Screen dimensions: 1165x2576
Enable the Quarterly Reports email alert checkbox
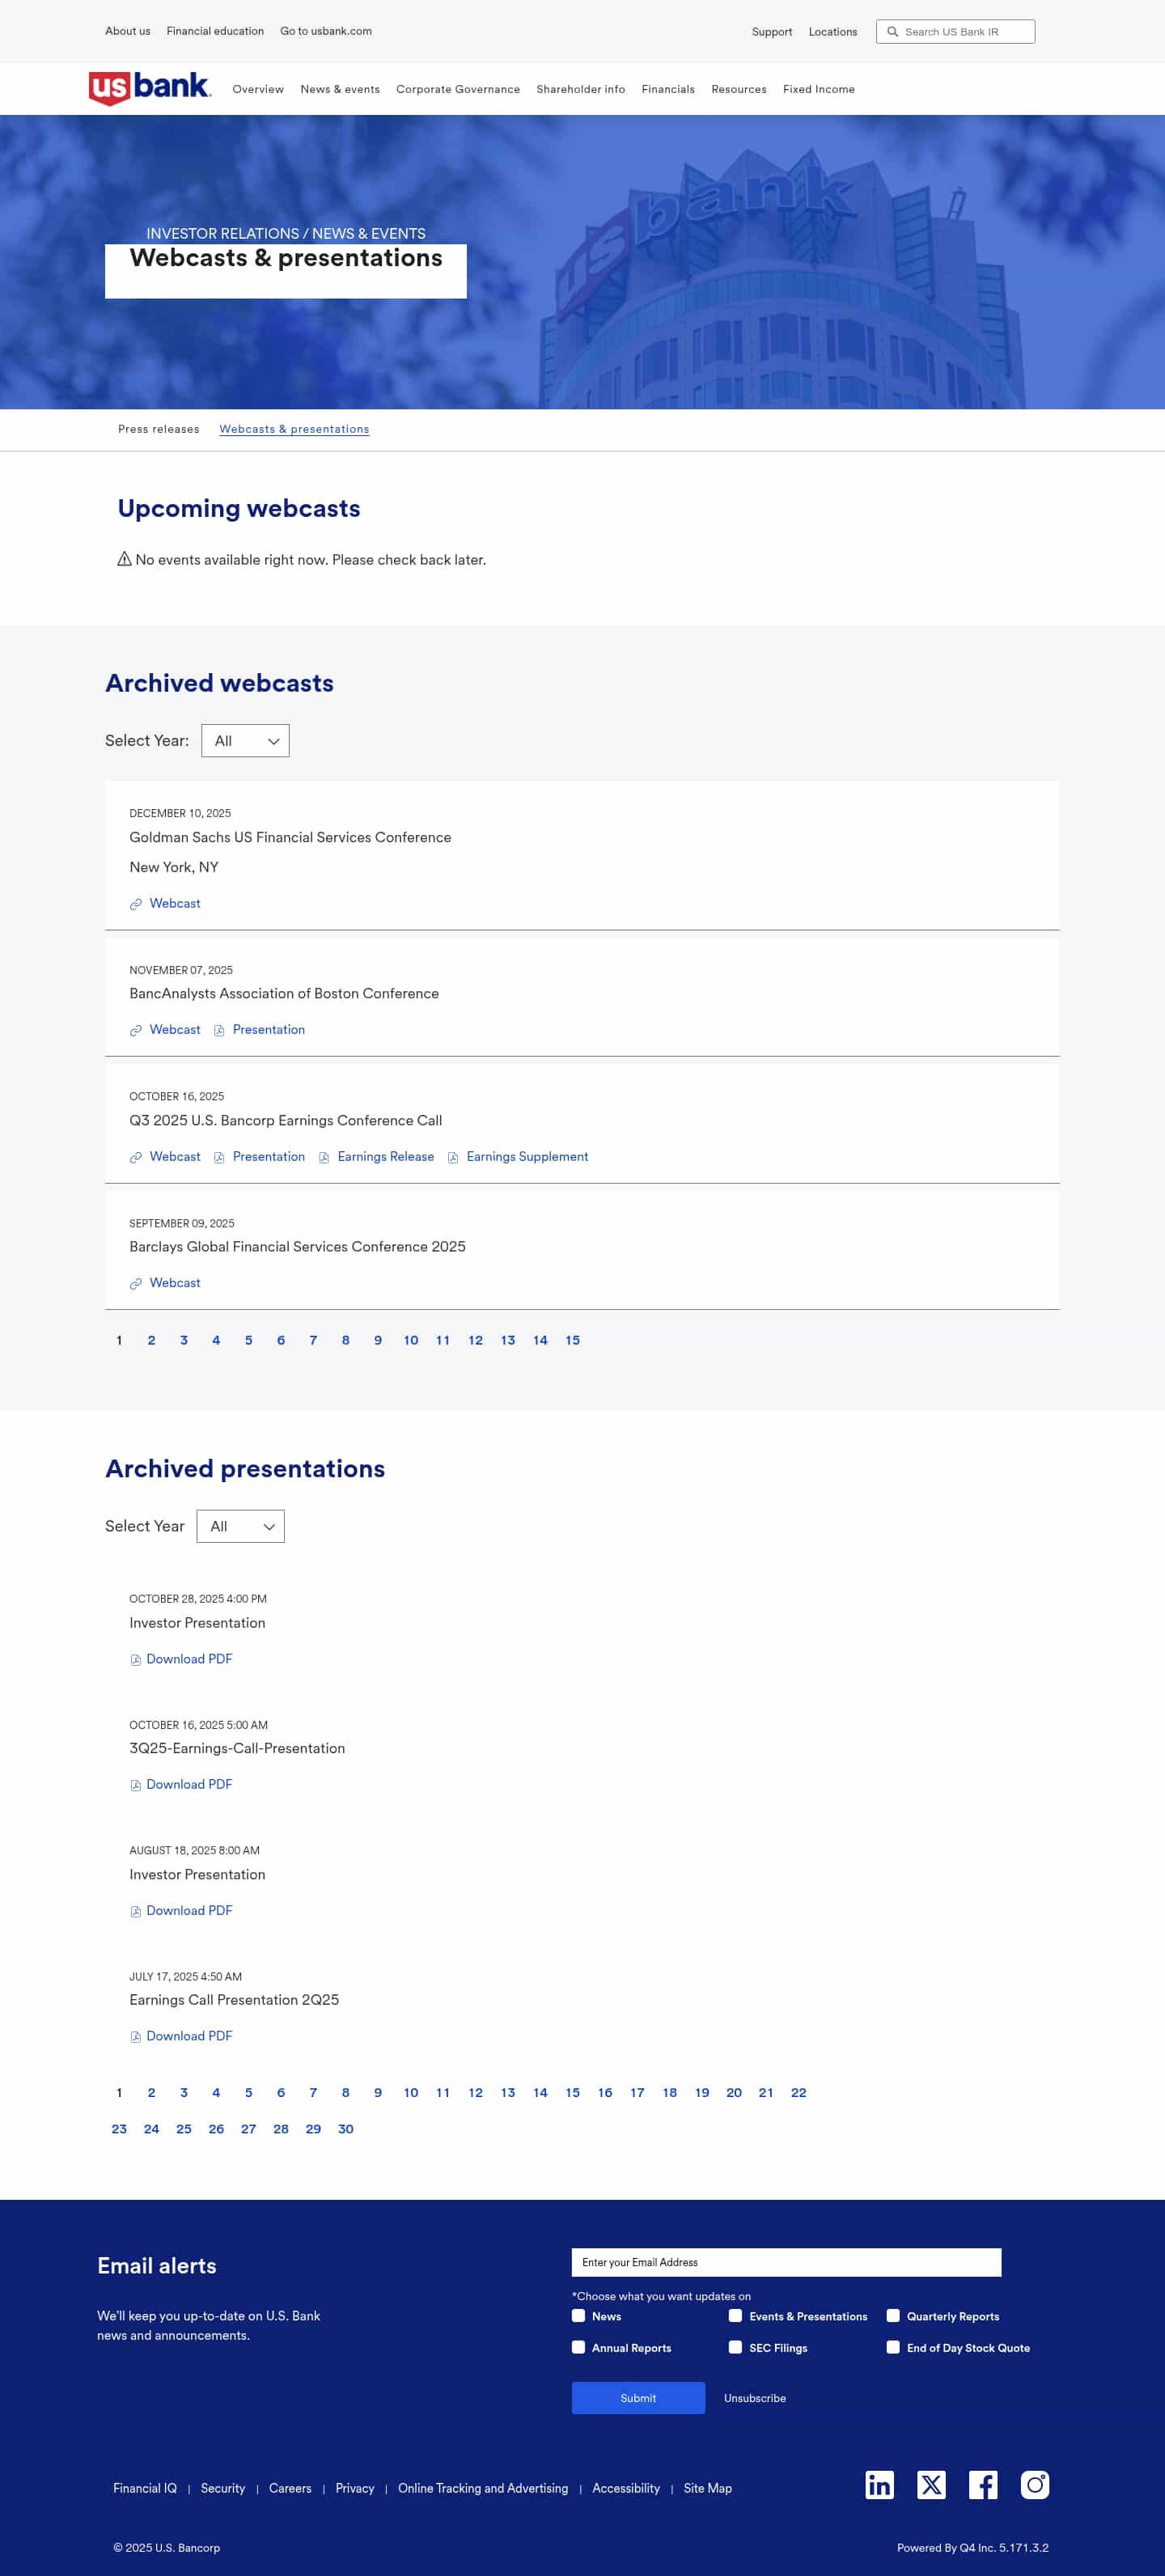point(893,2317)
